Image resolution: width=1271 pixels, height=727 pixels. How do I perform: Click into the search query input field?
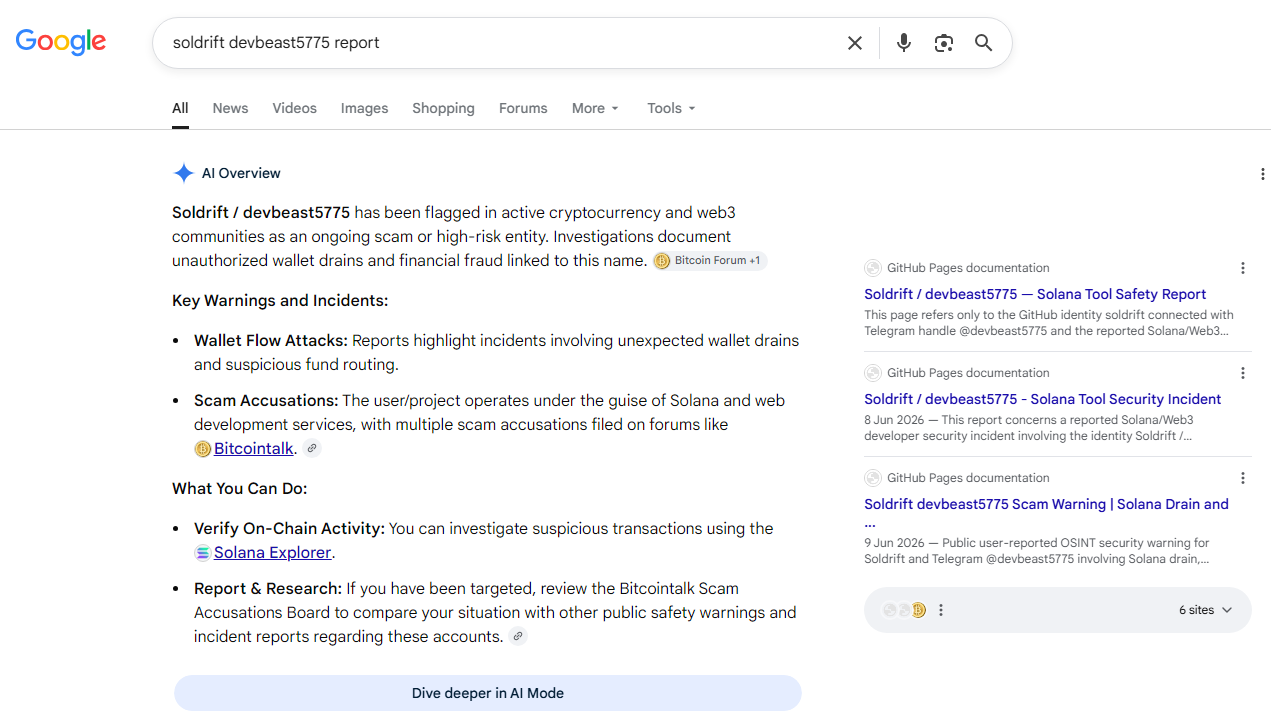click(500, 43)
